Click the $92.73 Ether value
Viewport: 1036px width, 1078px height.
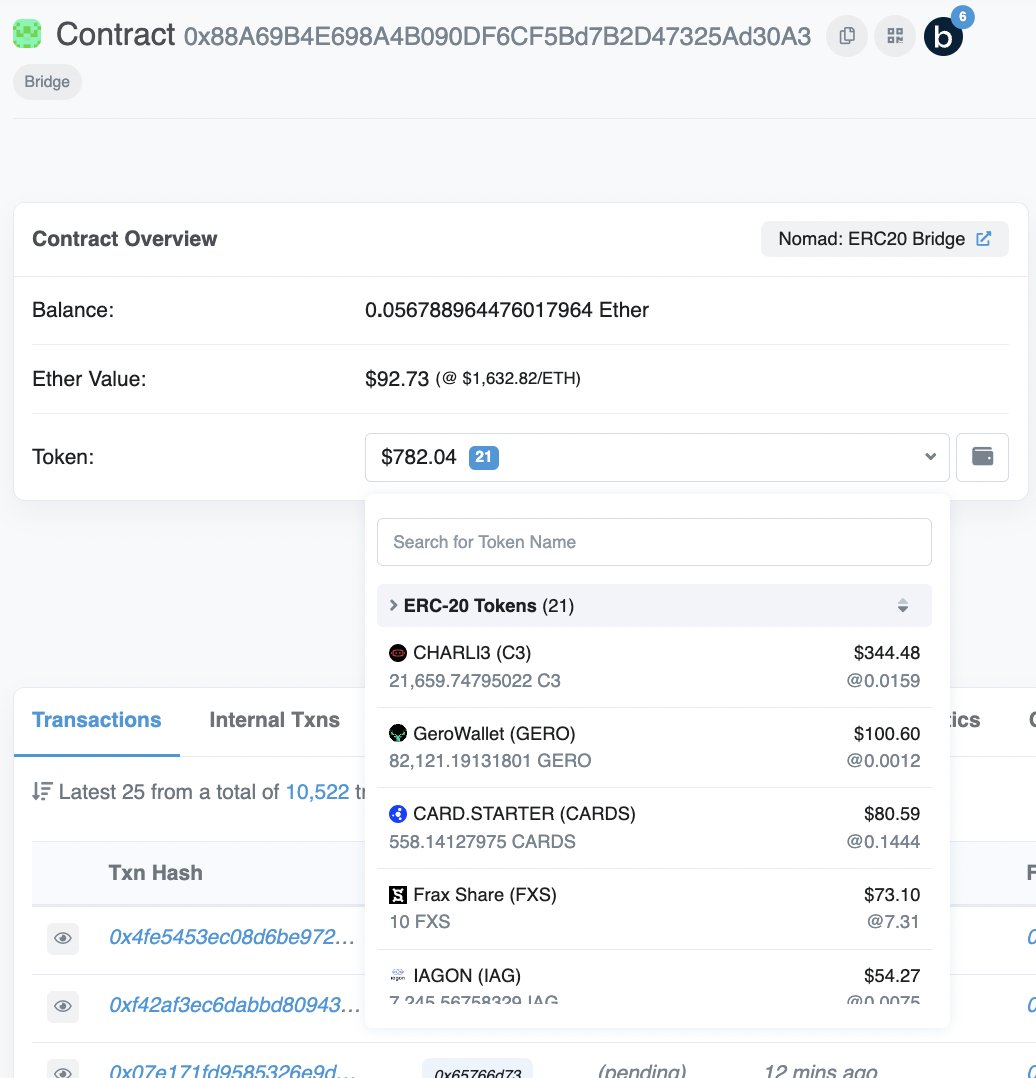(x=397, y=379)
